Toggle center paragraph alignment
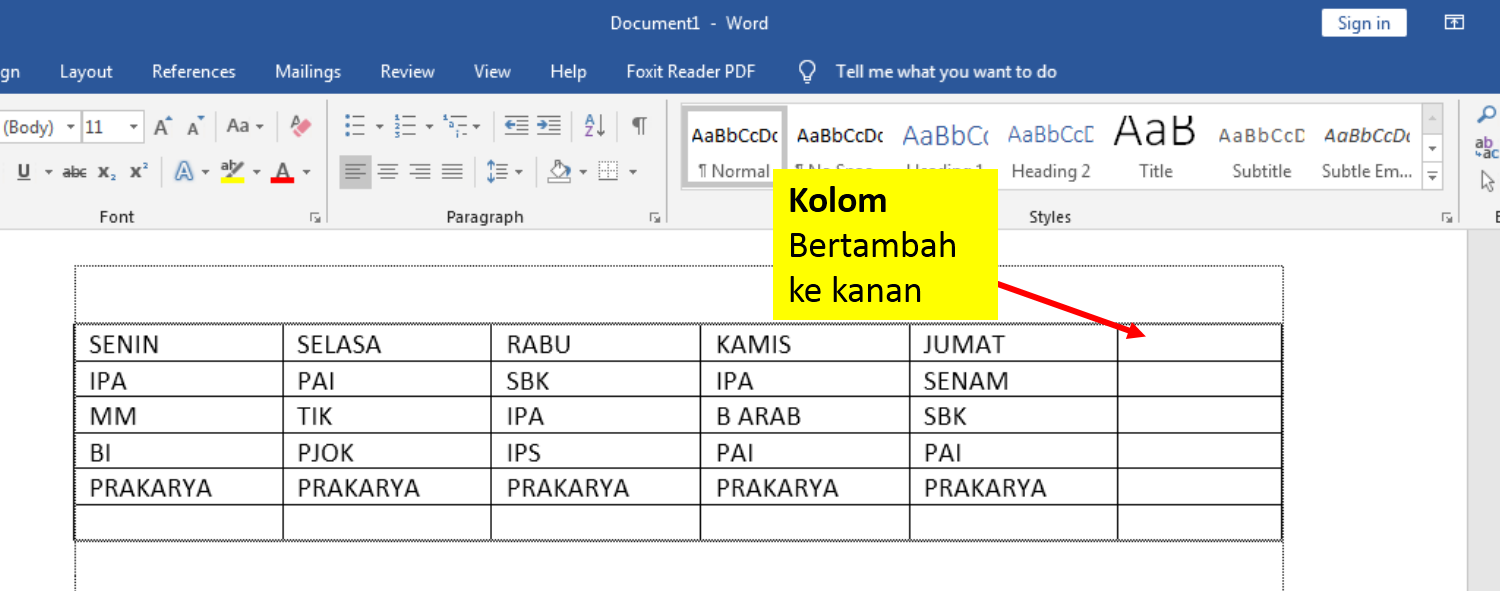The height and width of the screenshot is (591, 1500). [386, 170]
